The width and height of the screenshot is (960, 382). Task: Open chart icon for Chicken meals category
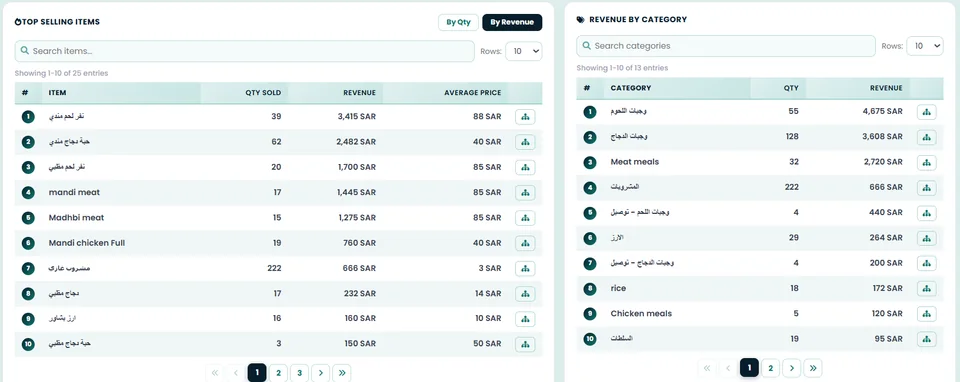[x=926, y=313]
